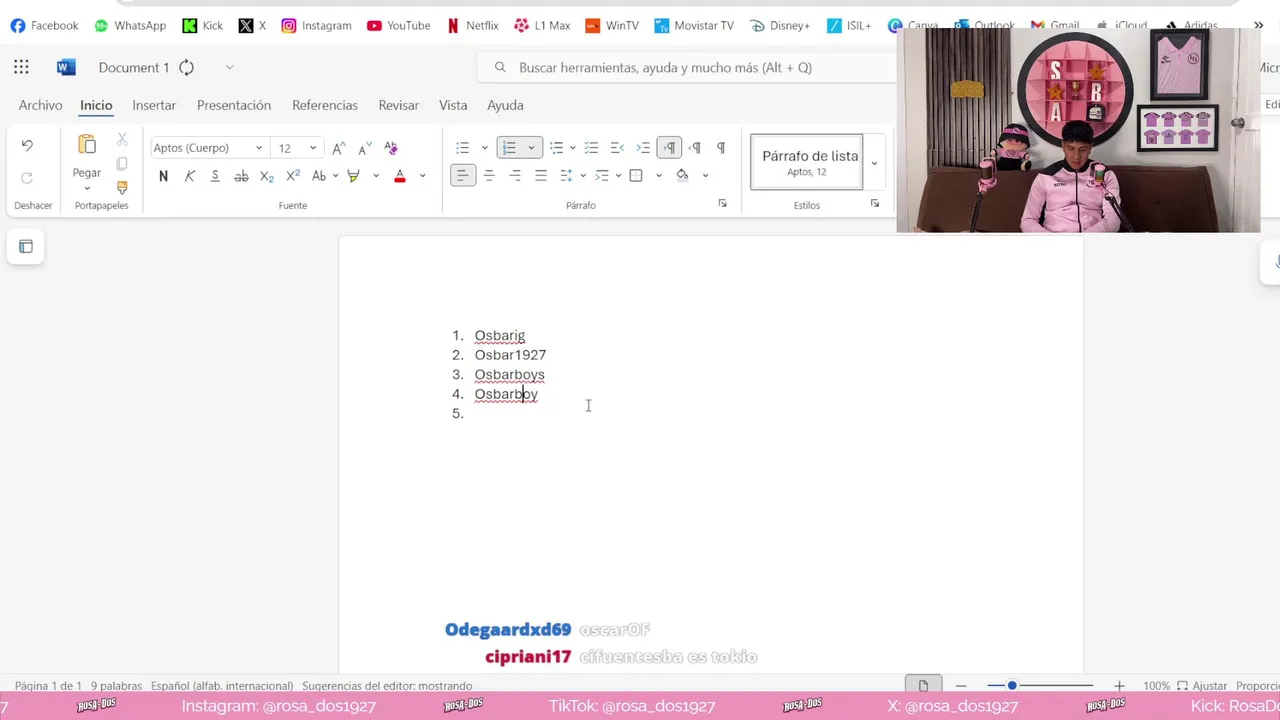This screenshot has height=720, width=1280.
Task: Click the Redo arrow icon
Action: (27, 178)
